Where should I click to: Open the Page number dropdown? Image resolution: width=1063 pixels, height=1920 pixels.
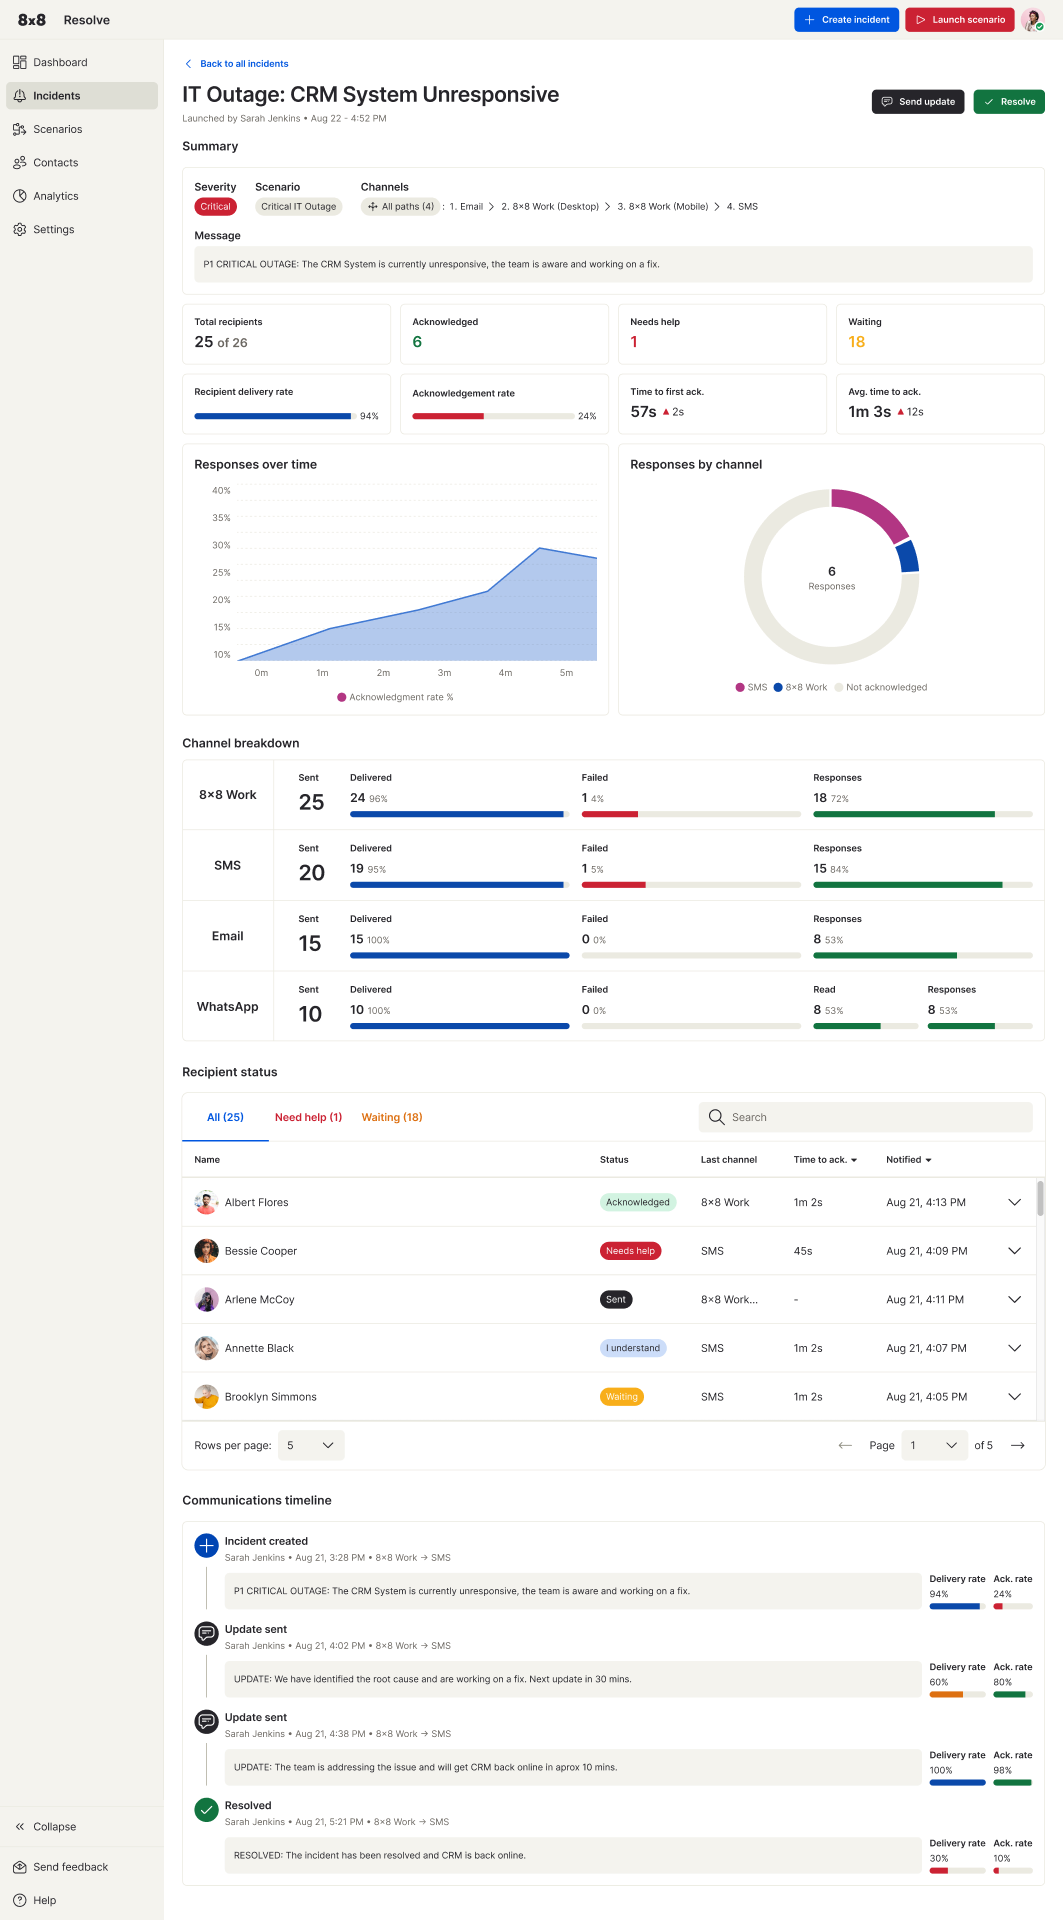(934, 1445)
